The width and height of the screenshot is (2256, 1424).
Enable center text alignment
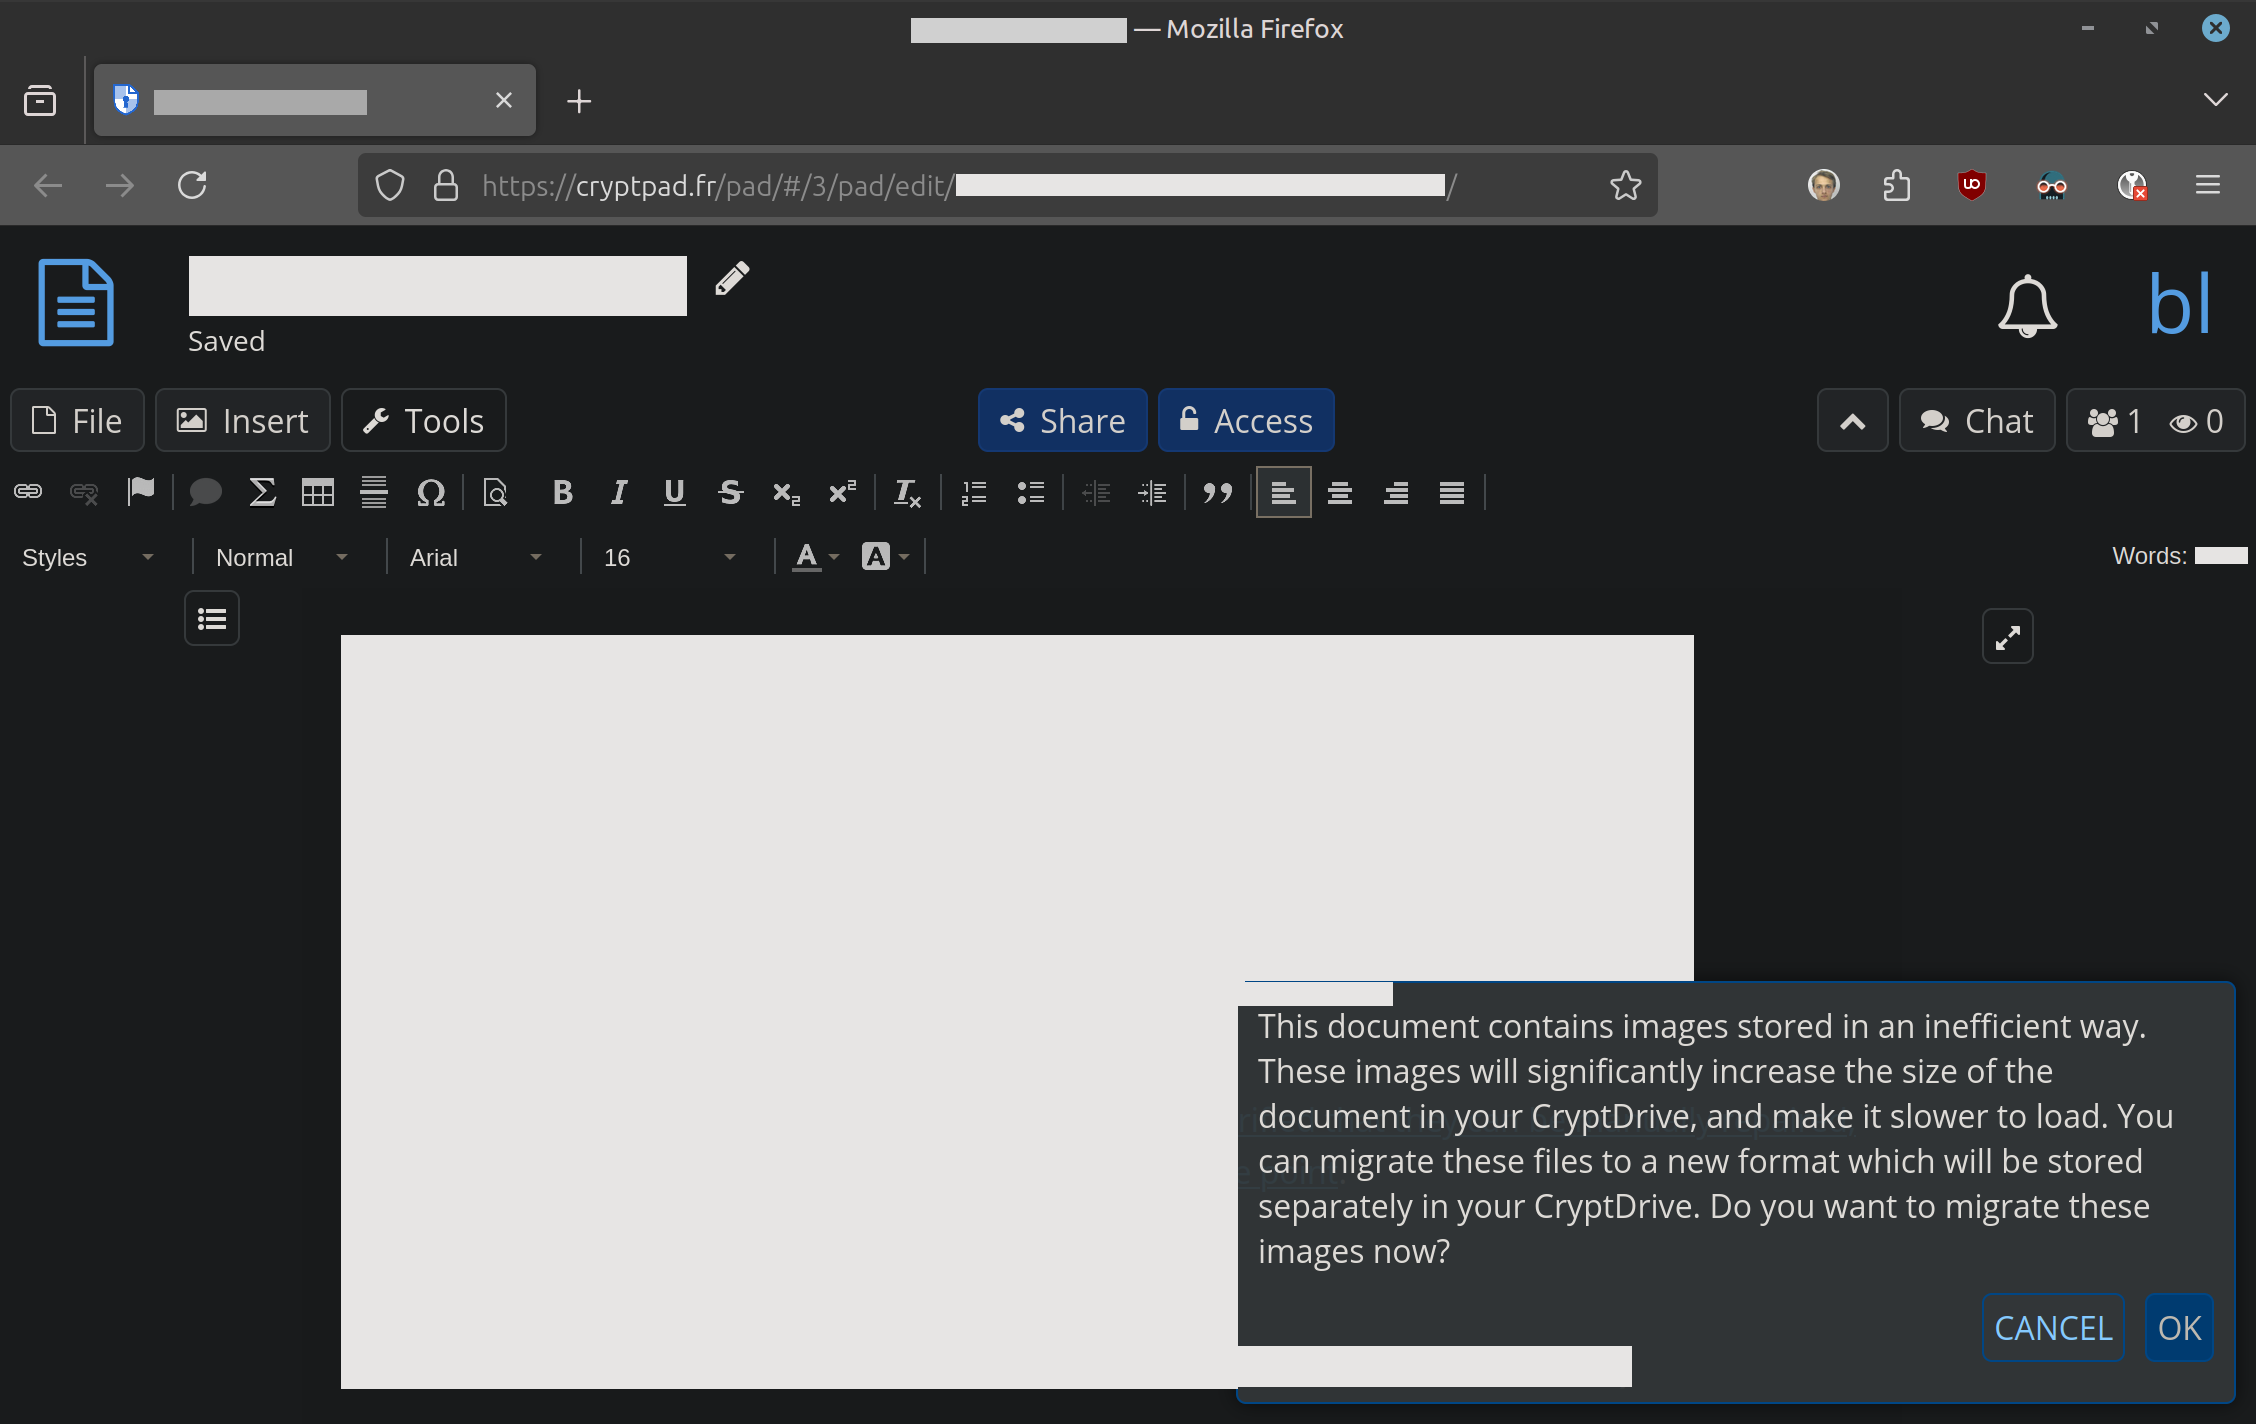tap(1340, 492)
